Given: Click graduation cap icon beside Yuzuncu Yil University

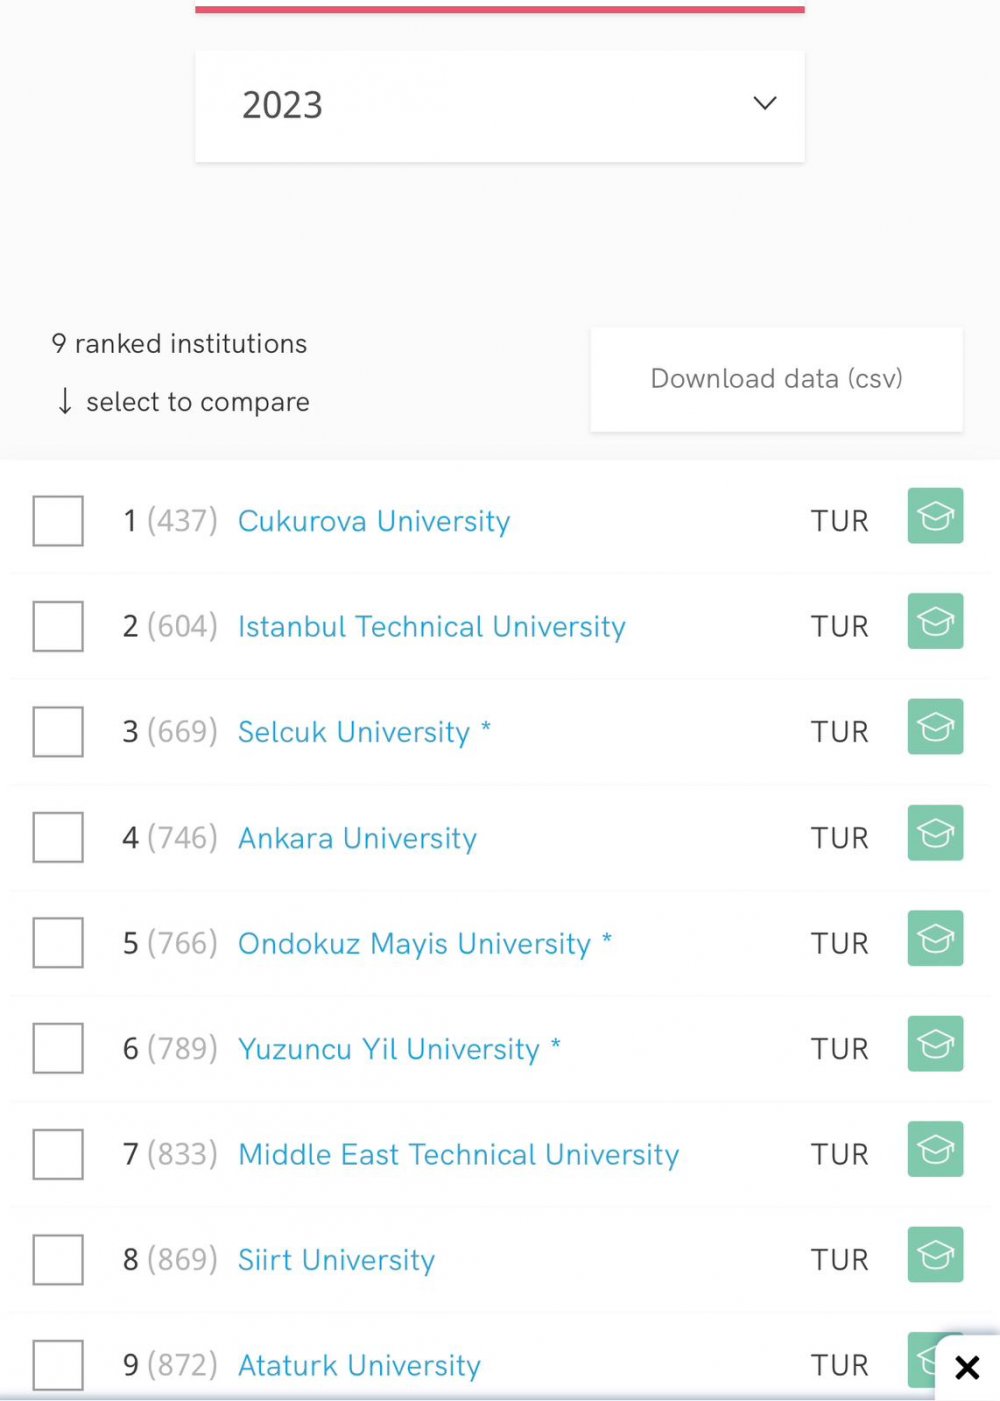Looking at the screenshot, I should tap(935, 1044).
